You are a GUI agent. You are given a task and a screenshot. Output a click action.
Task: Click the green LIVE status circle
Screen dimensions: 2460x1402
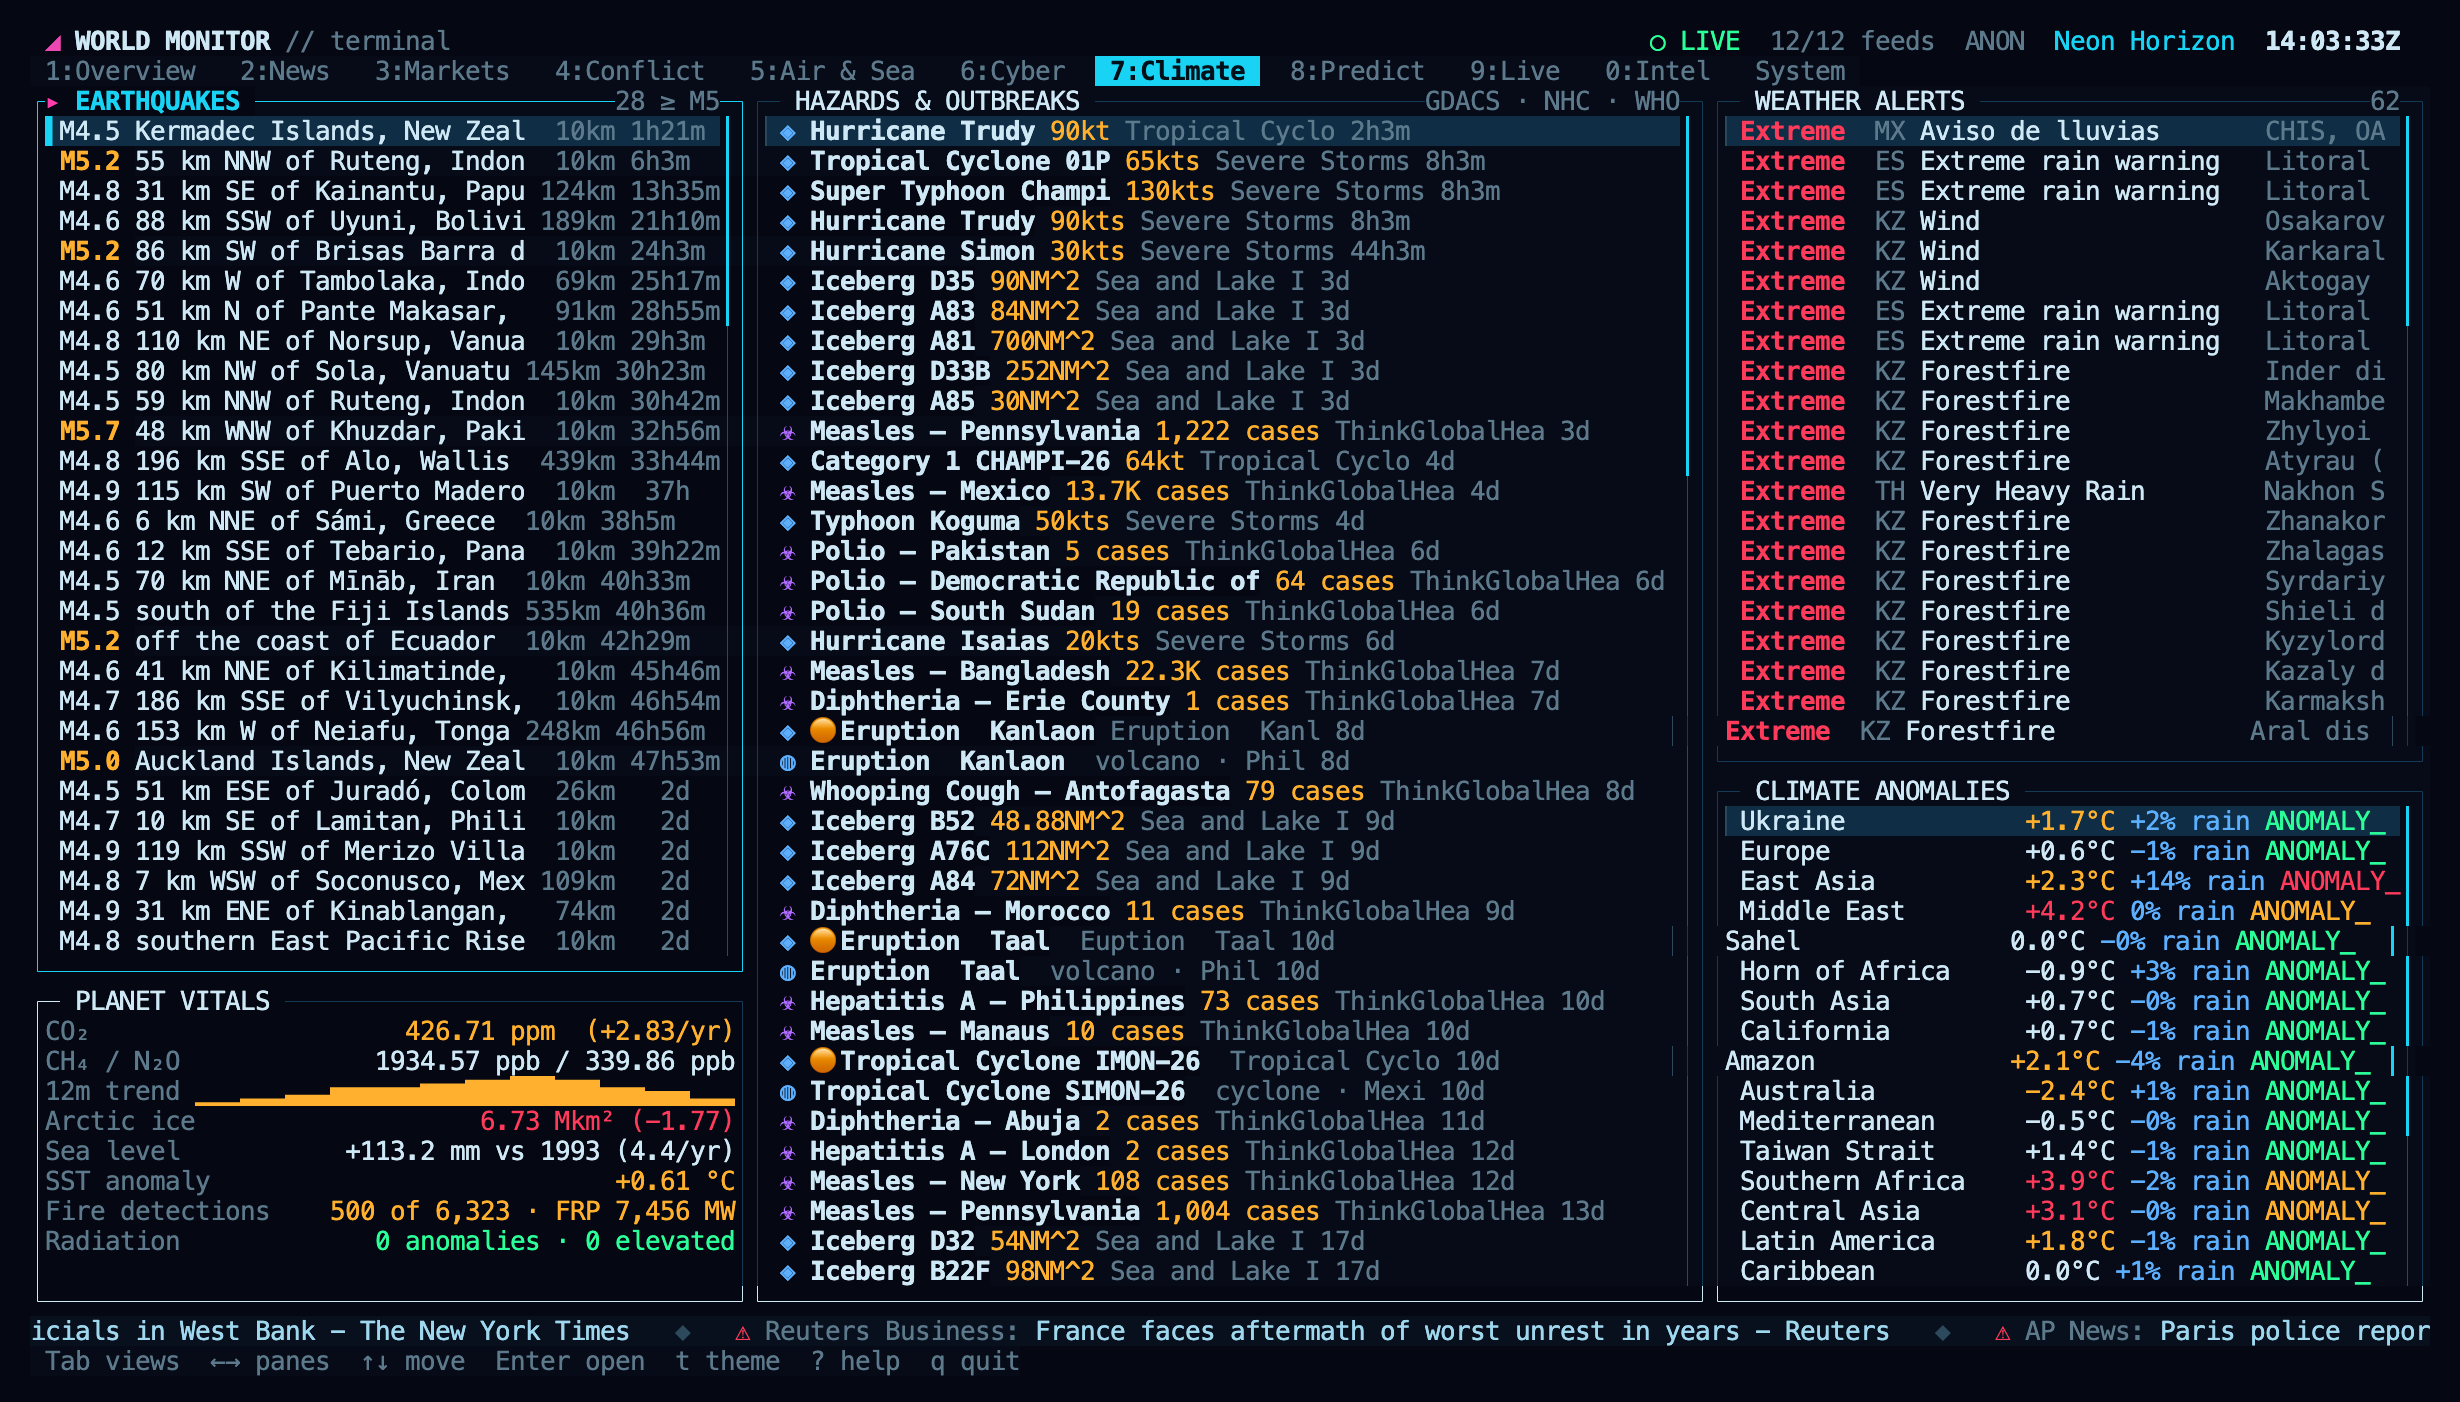(x=1657, y=43)
